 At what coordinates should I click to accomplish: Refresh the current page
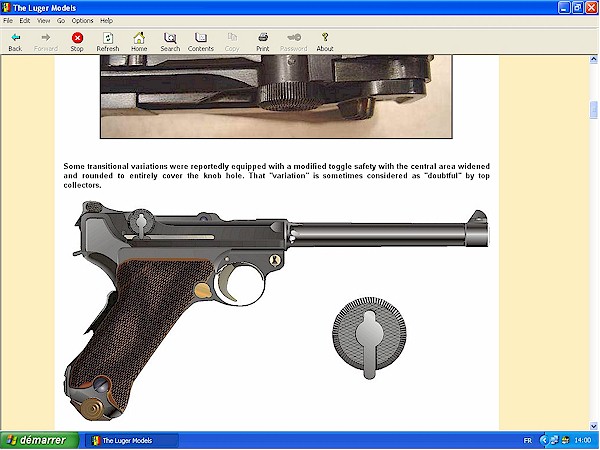point(108,42)
